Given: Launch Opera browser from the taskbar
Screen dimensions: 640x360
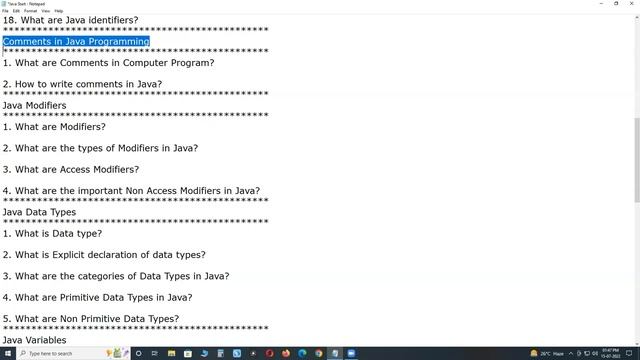Looking at the screenshot, I should pos(269,353).
